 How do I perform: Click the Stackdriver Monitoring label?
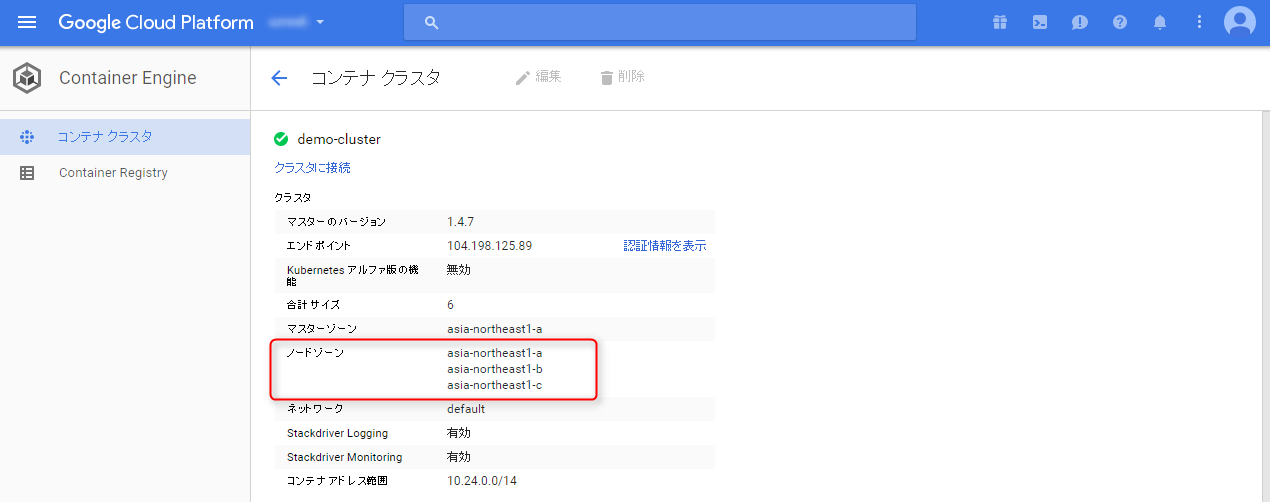[344, 457]
